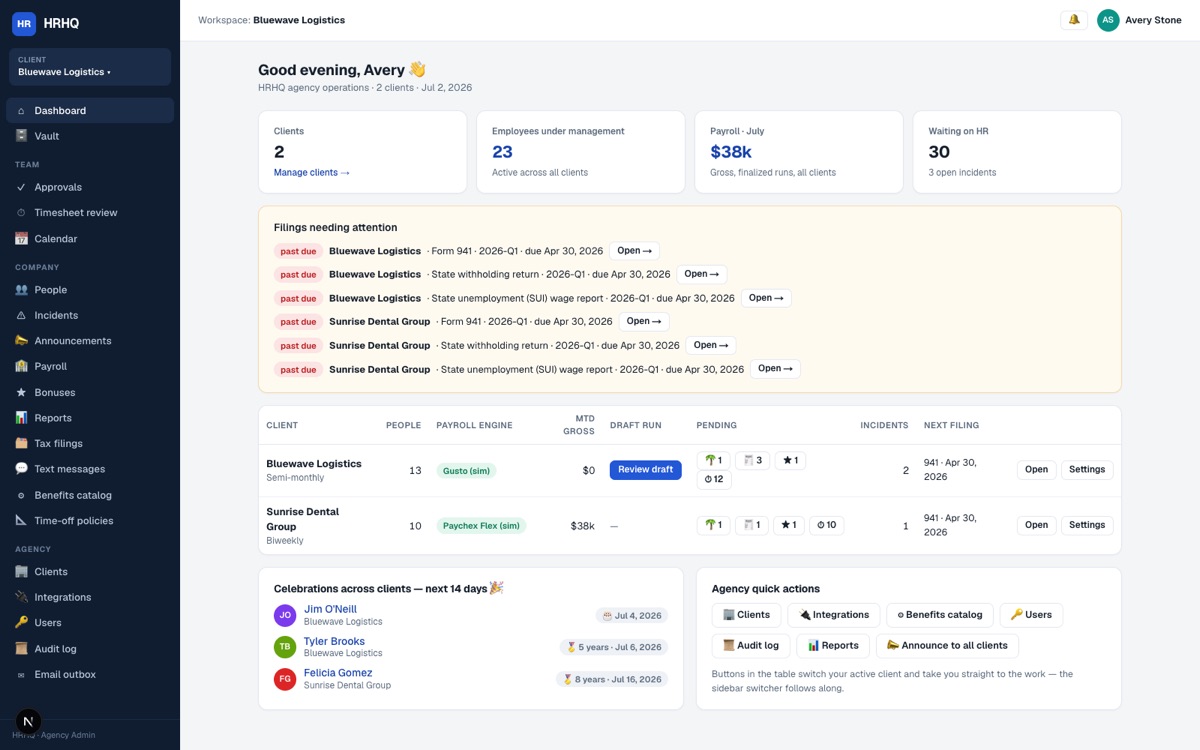Click the HR logo icon
The width and height of the screenshot is (1200, 750).
pyautogui.click(x=24, y=24)
